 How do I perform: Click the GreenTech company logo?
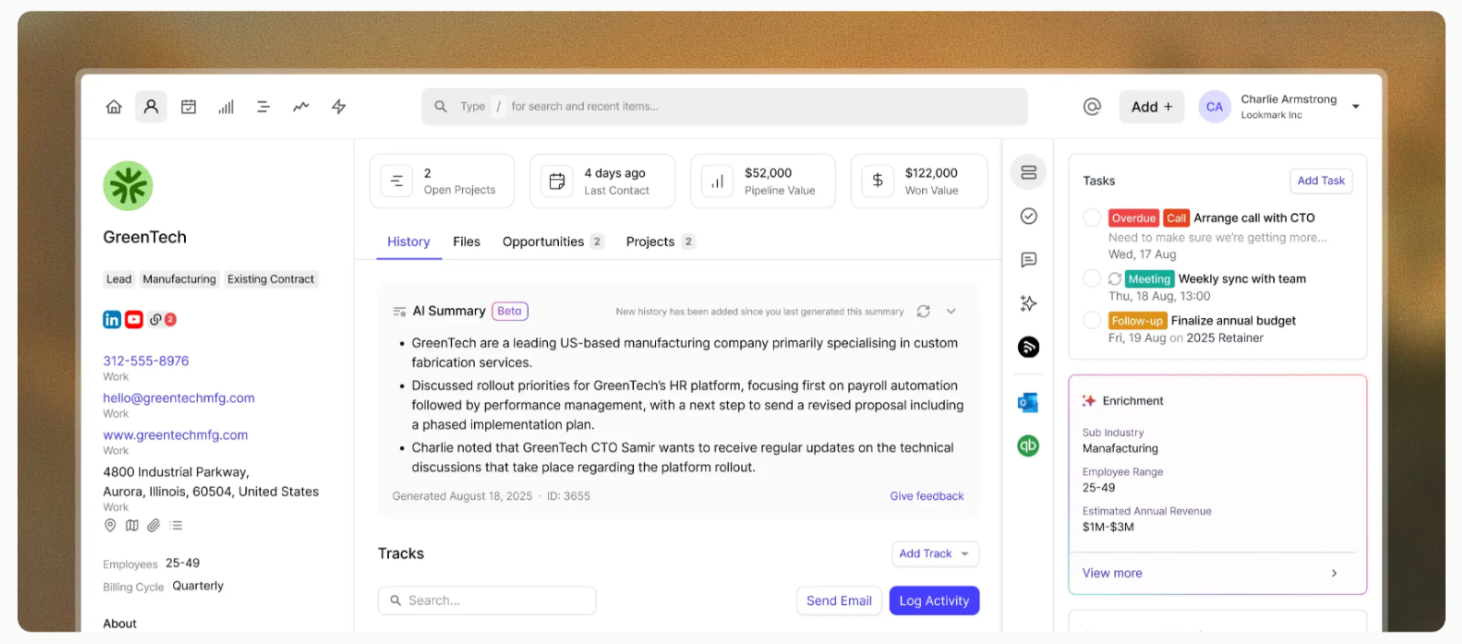coord(128,185)
